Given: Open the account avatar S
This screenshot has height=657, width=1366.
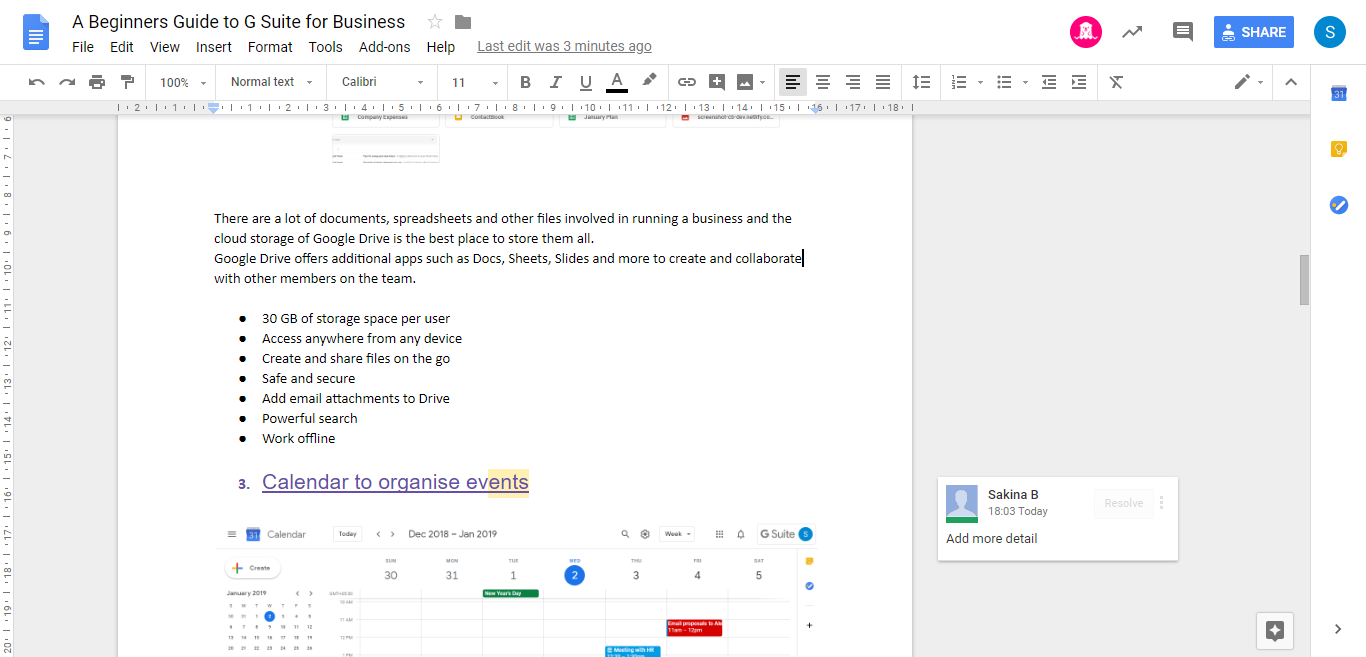Looking at the screenshot, I should [x=1330, y=32].
